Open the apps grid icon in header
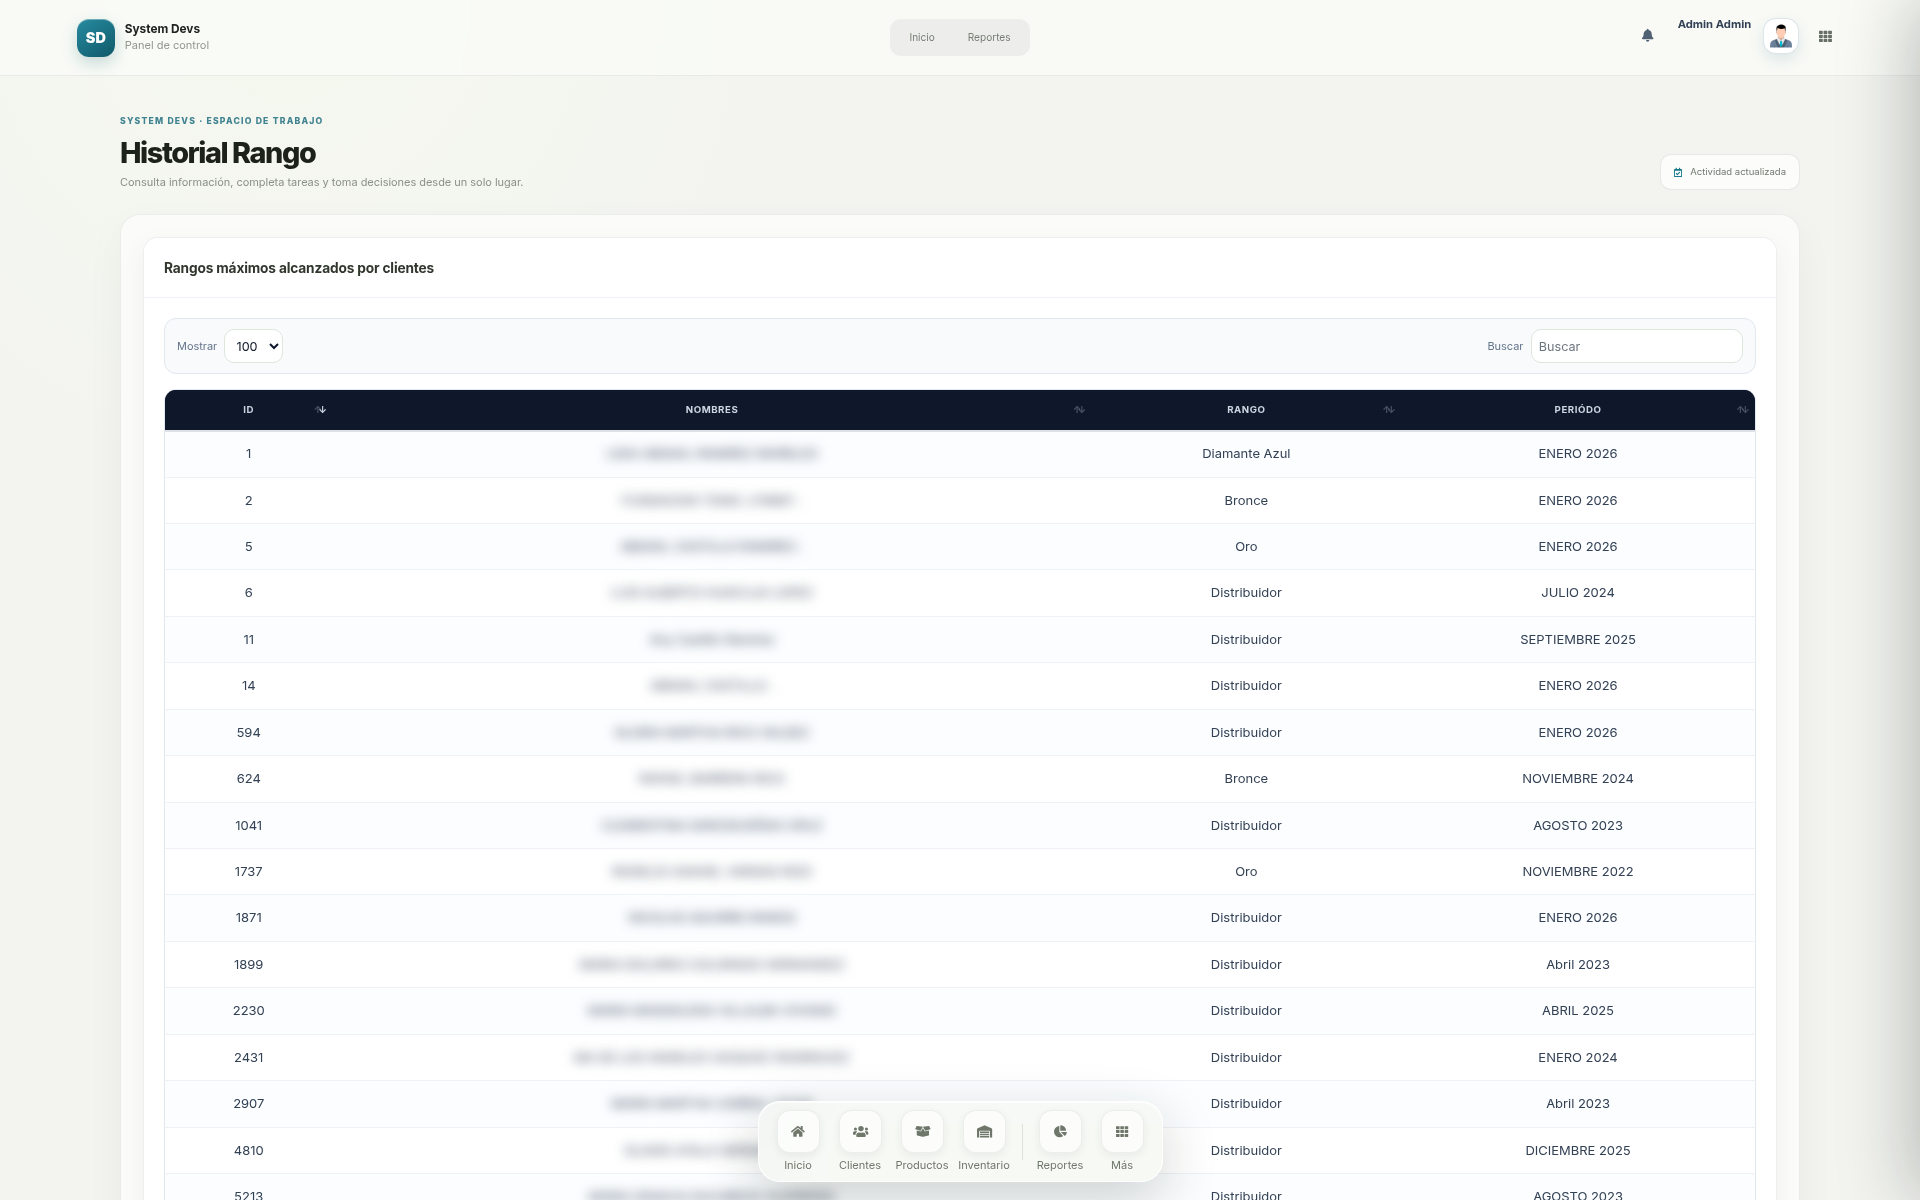Screen dimensions: 1920x1200 (x=1825, y=36)
